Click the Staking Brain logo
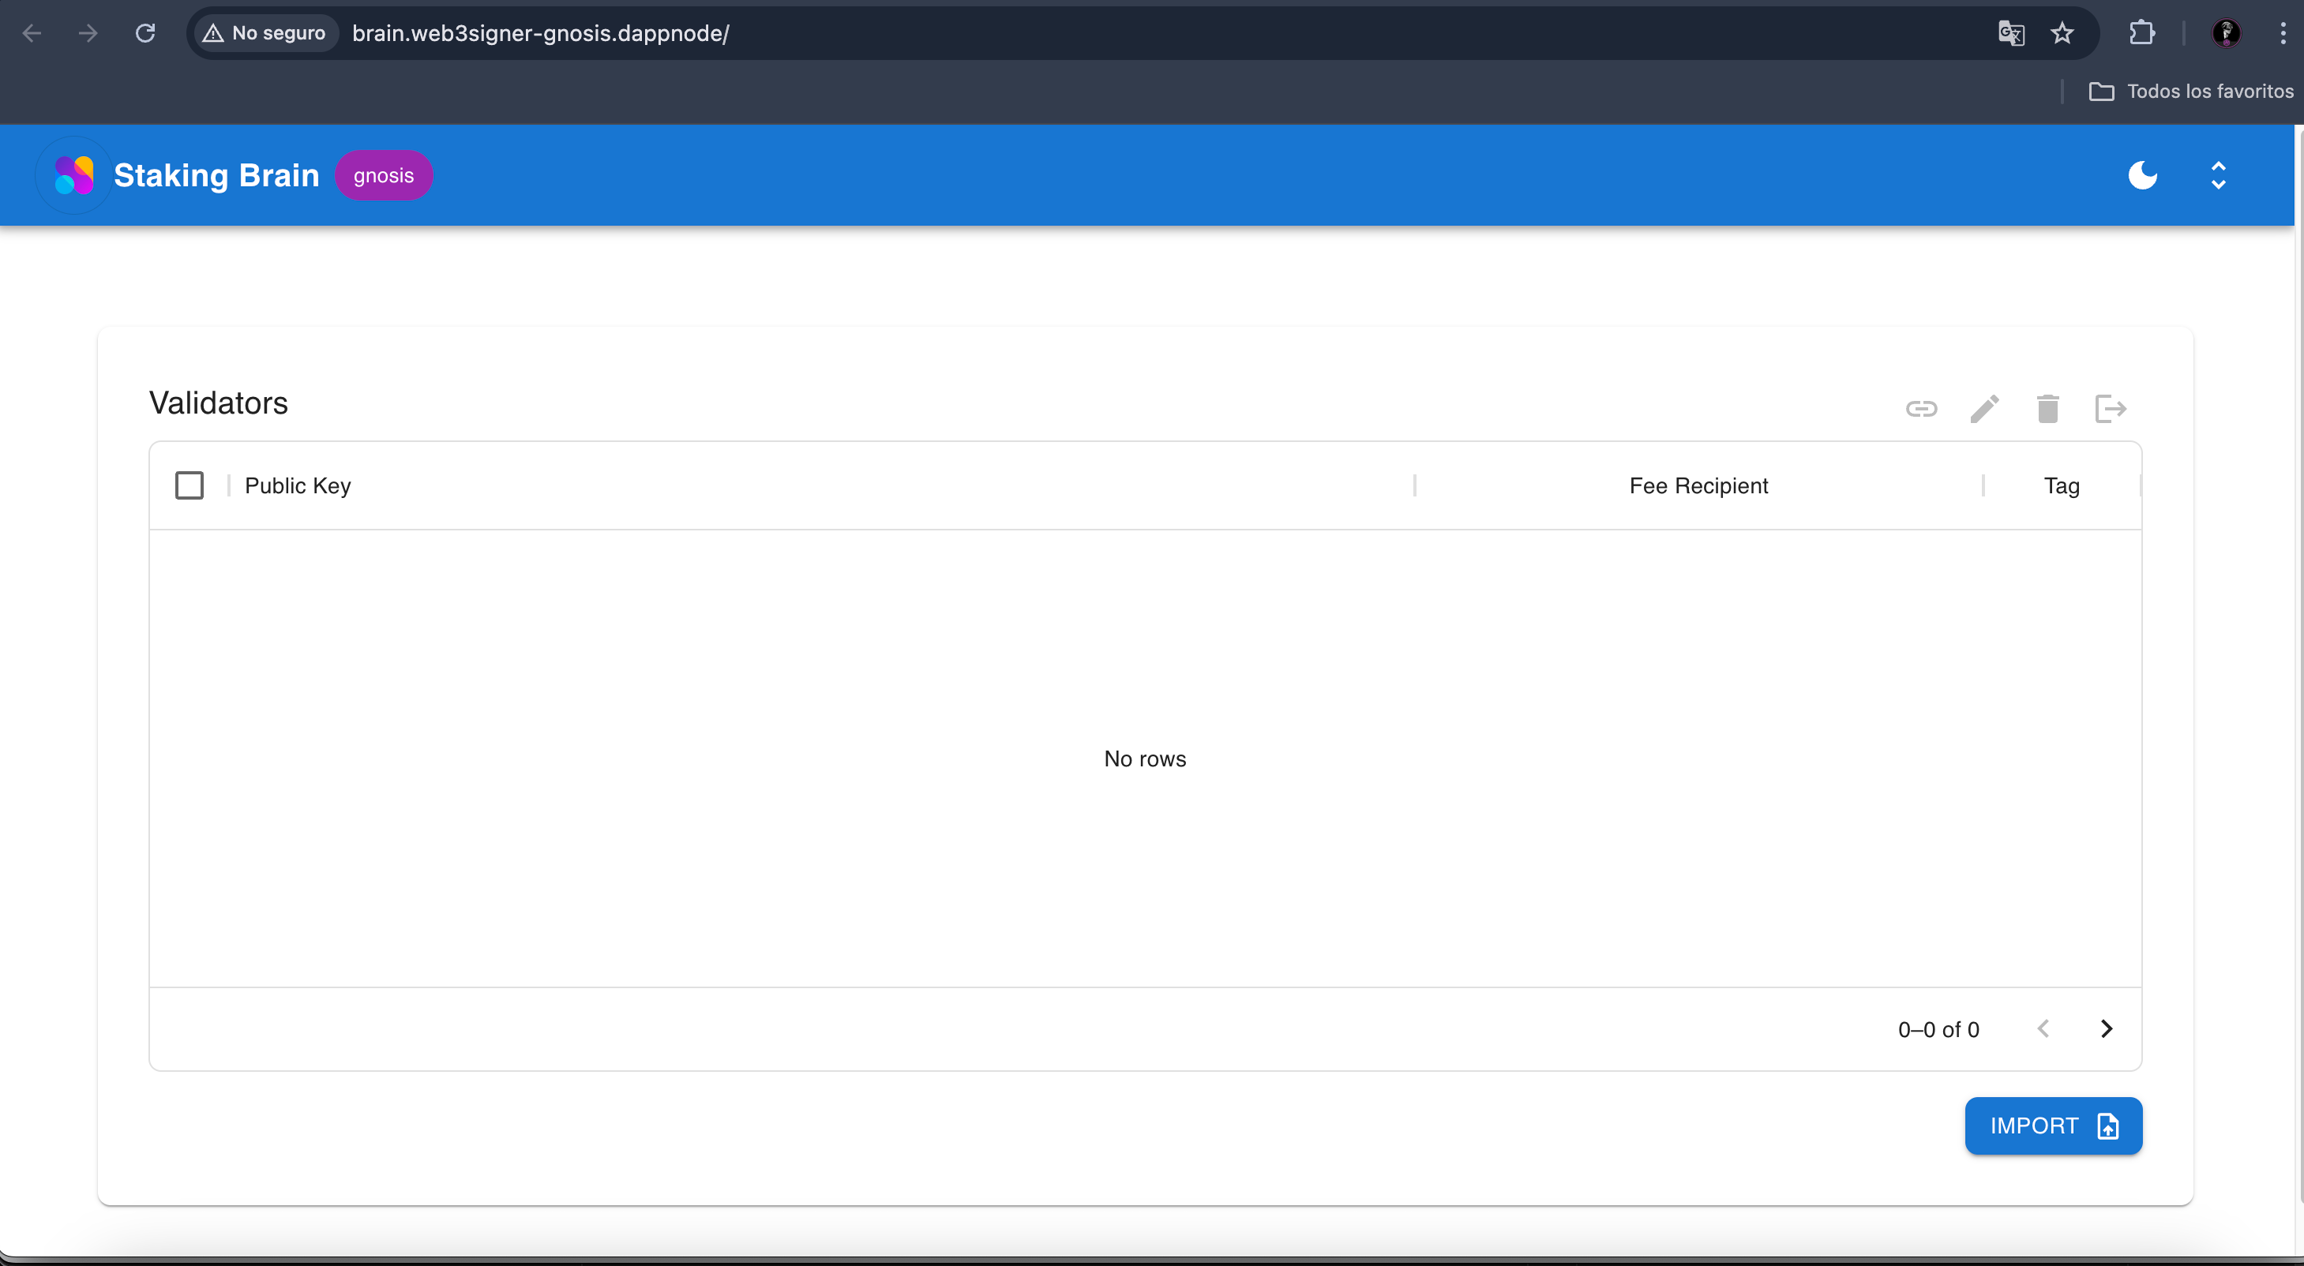Screen dimensions: 2304x1266 point(74,175)
